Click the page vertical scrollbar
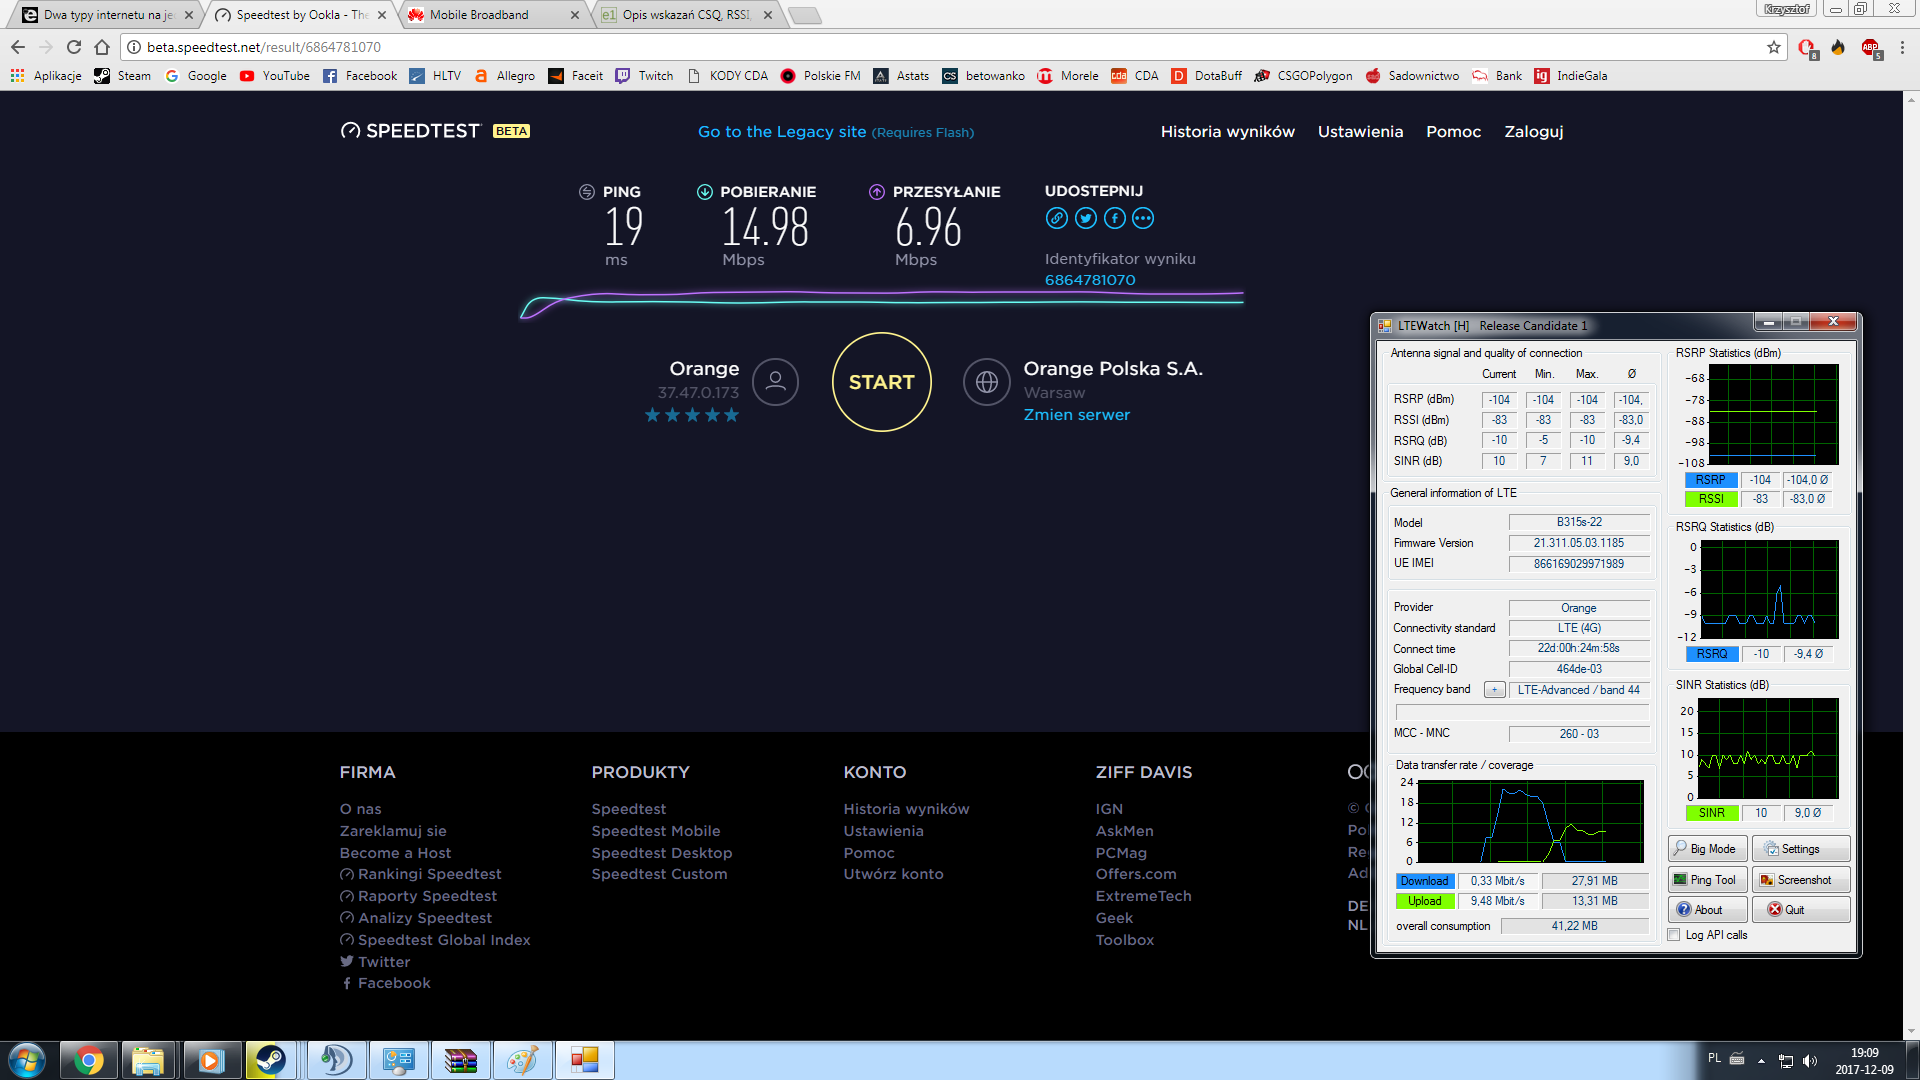The height and width of the screenshot is (1080, 1920). [x=1911, y=565]
